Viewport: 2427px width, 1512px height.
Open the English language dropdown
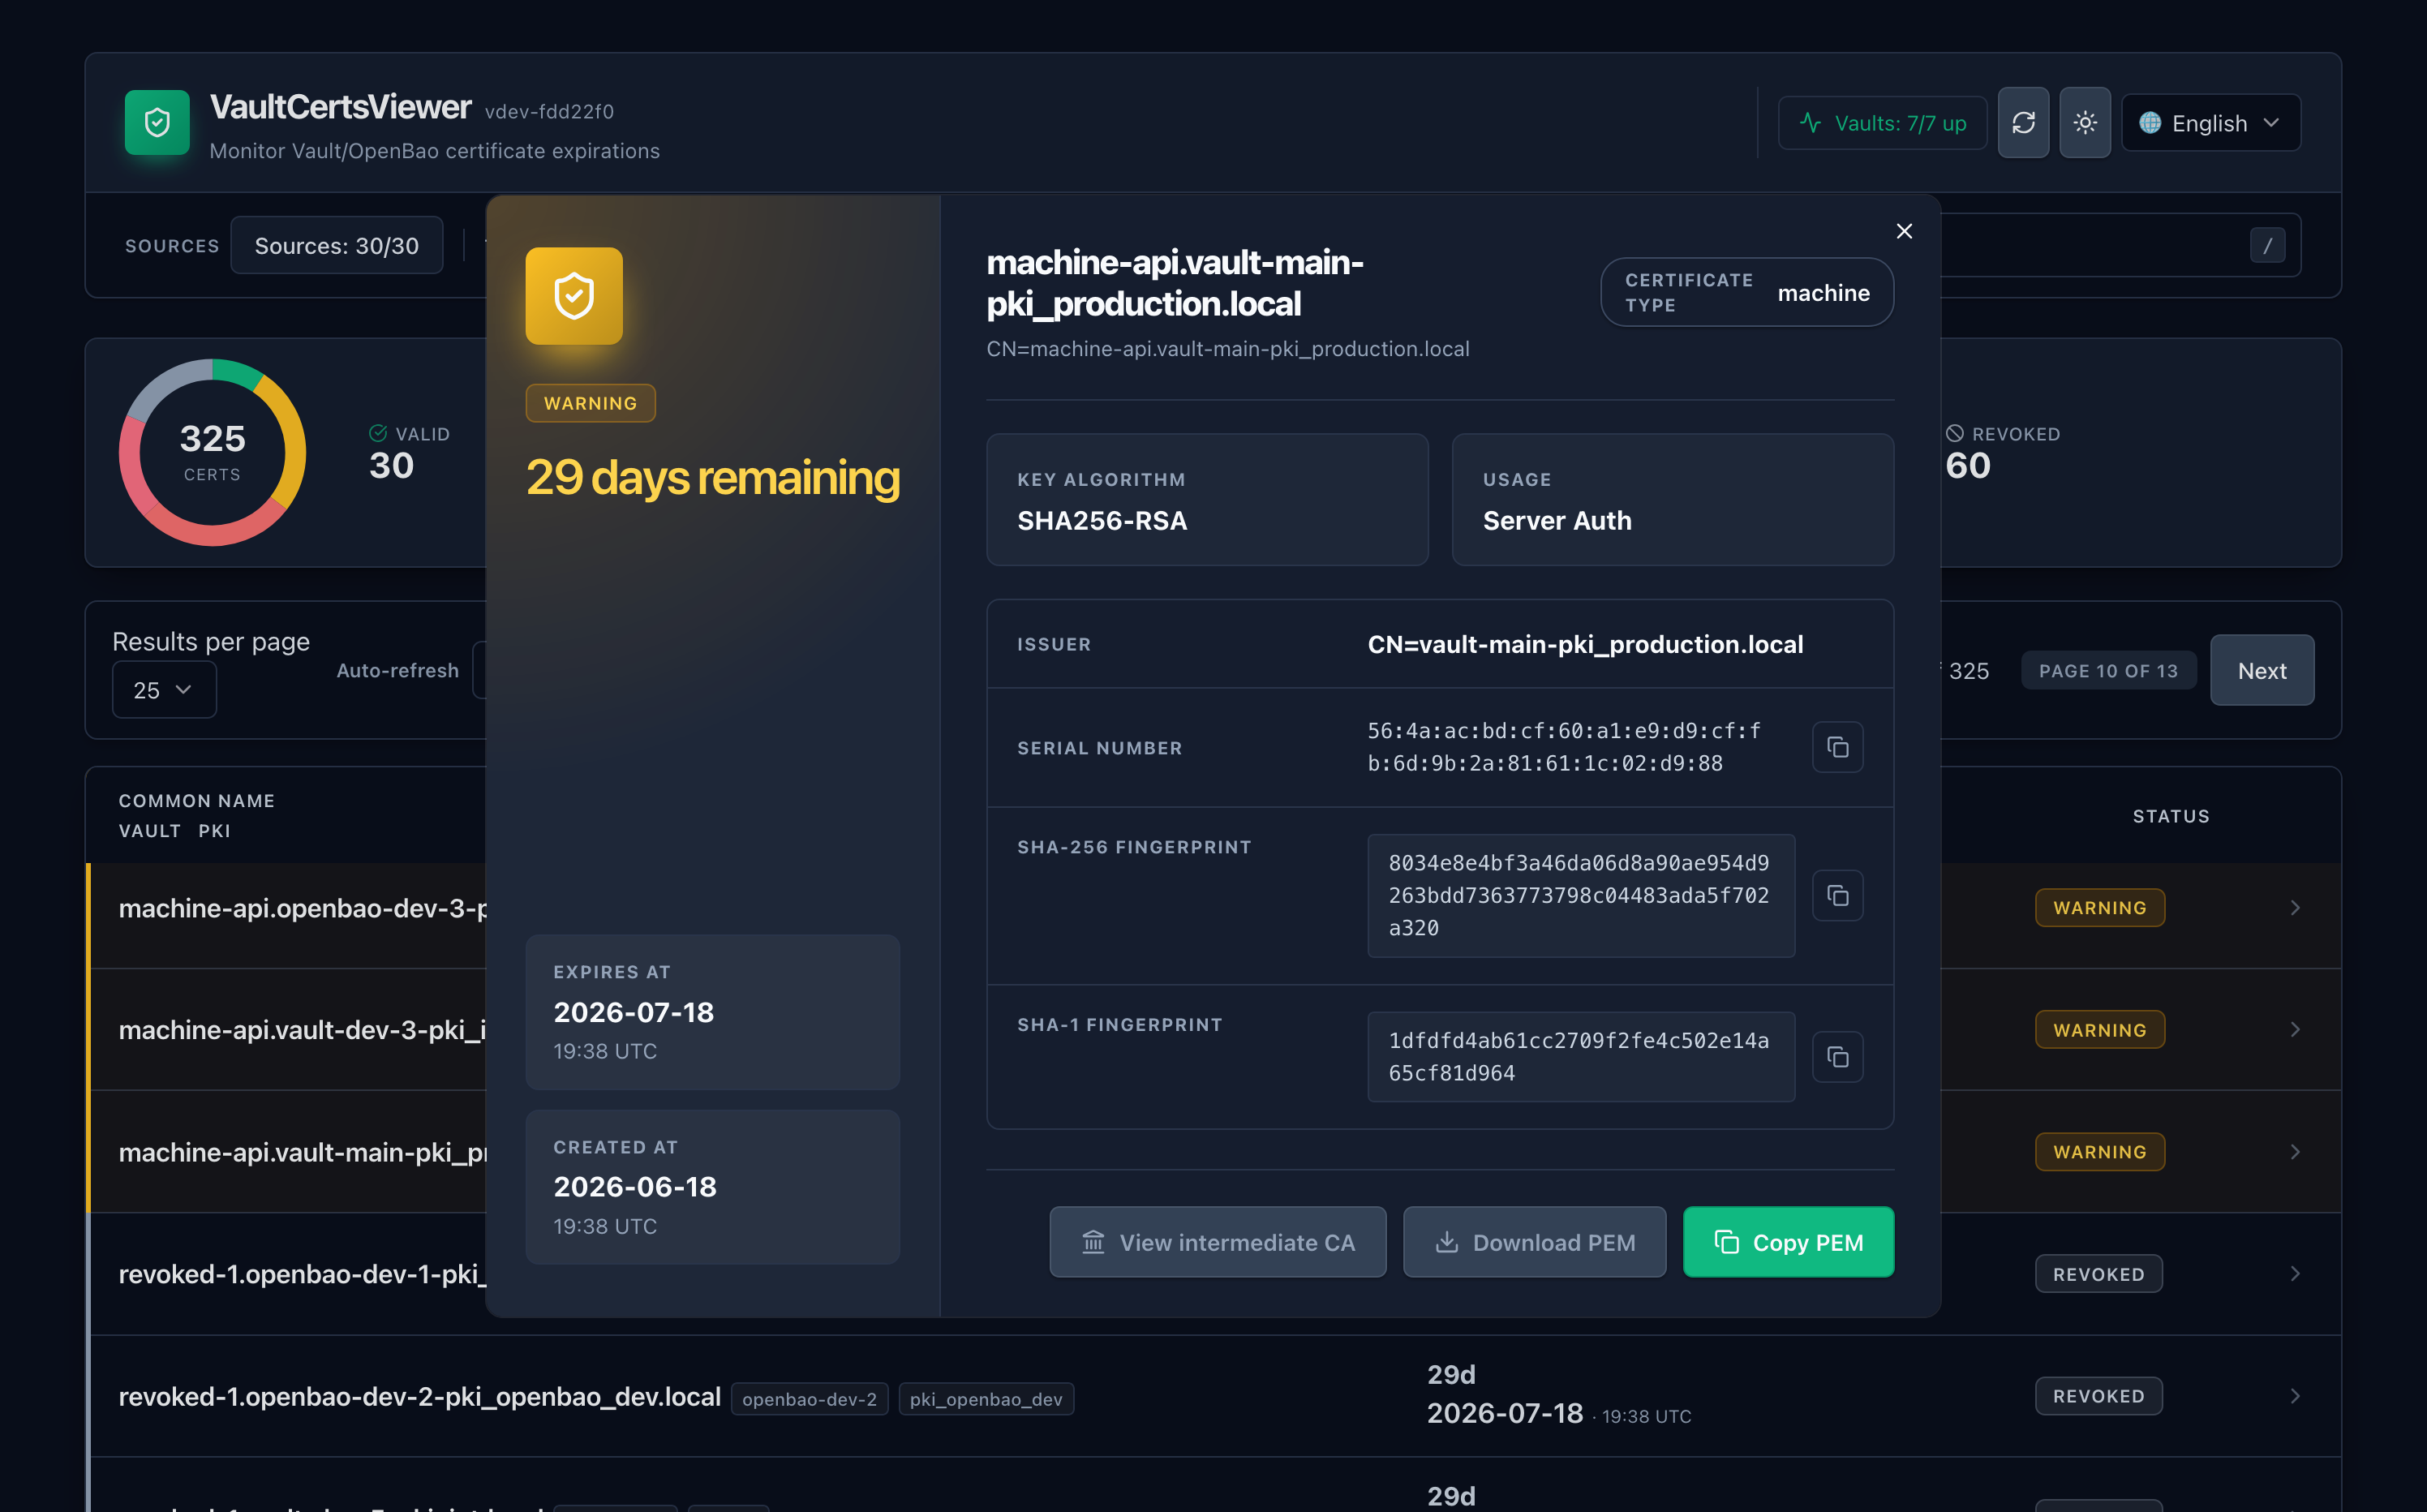(x=2211, y=122)
